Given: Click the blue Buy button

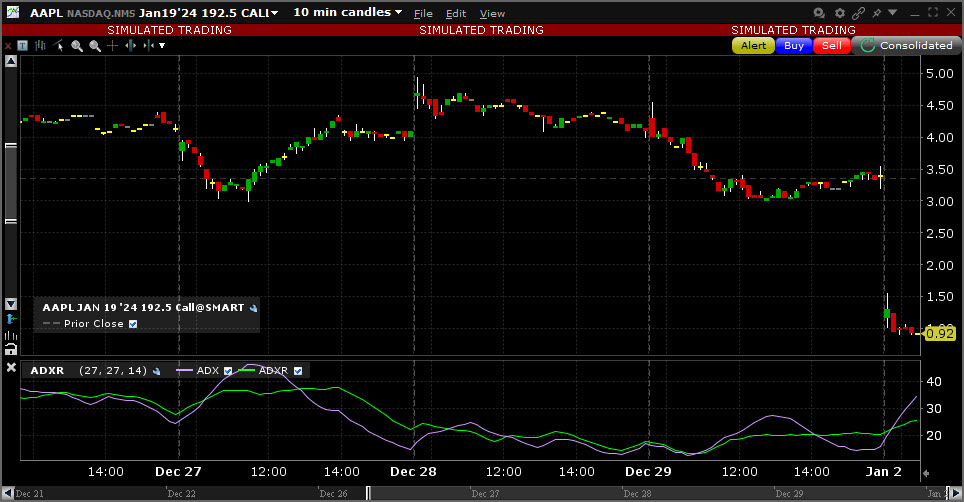Looking at the screenshot, I should point(794,45).
